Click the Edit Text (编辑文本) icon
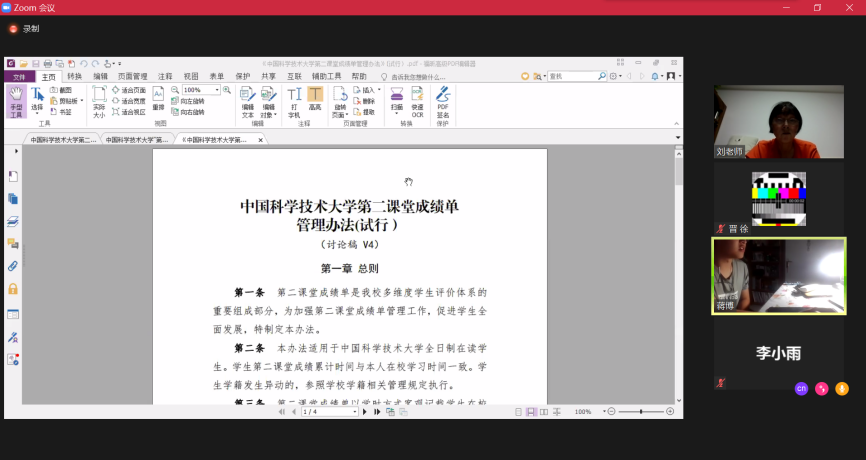 247,100
